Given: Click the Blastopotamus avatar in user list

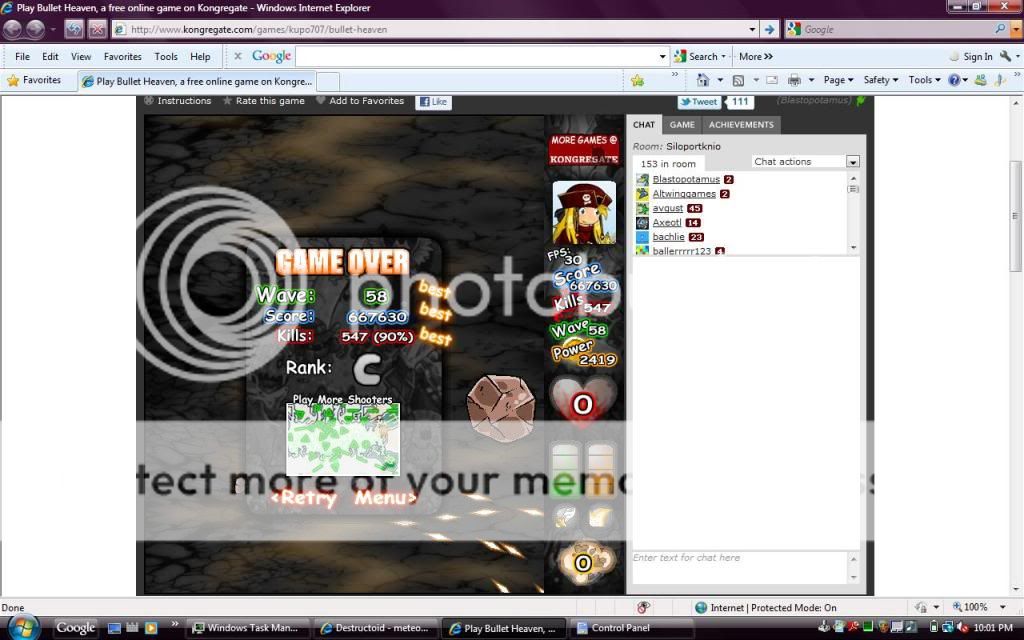Looking at the screenshot, I should tap(642, 180).
